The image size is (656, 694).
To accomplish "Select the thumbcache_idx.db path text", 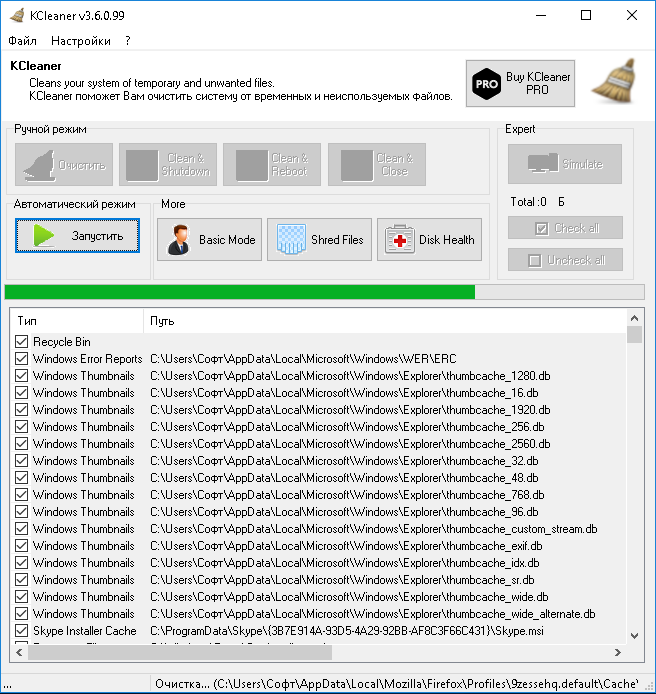I will tap(344, 563).
